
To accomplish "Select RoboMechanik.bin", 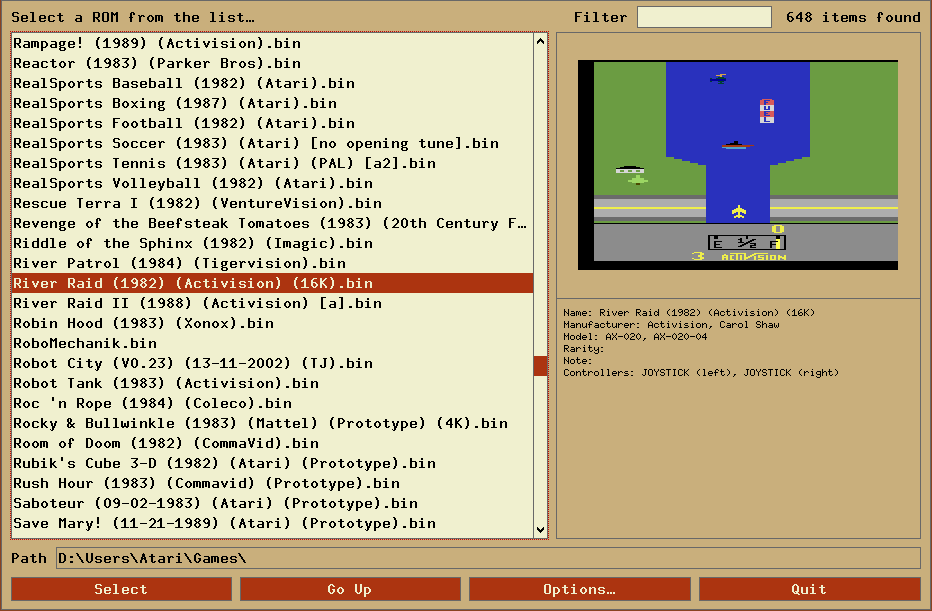I will tap(272, 344).
